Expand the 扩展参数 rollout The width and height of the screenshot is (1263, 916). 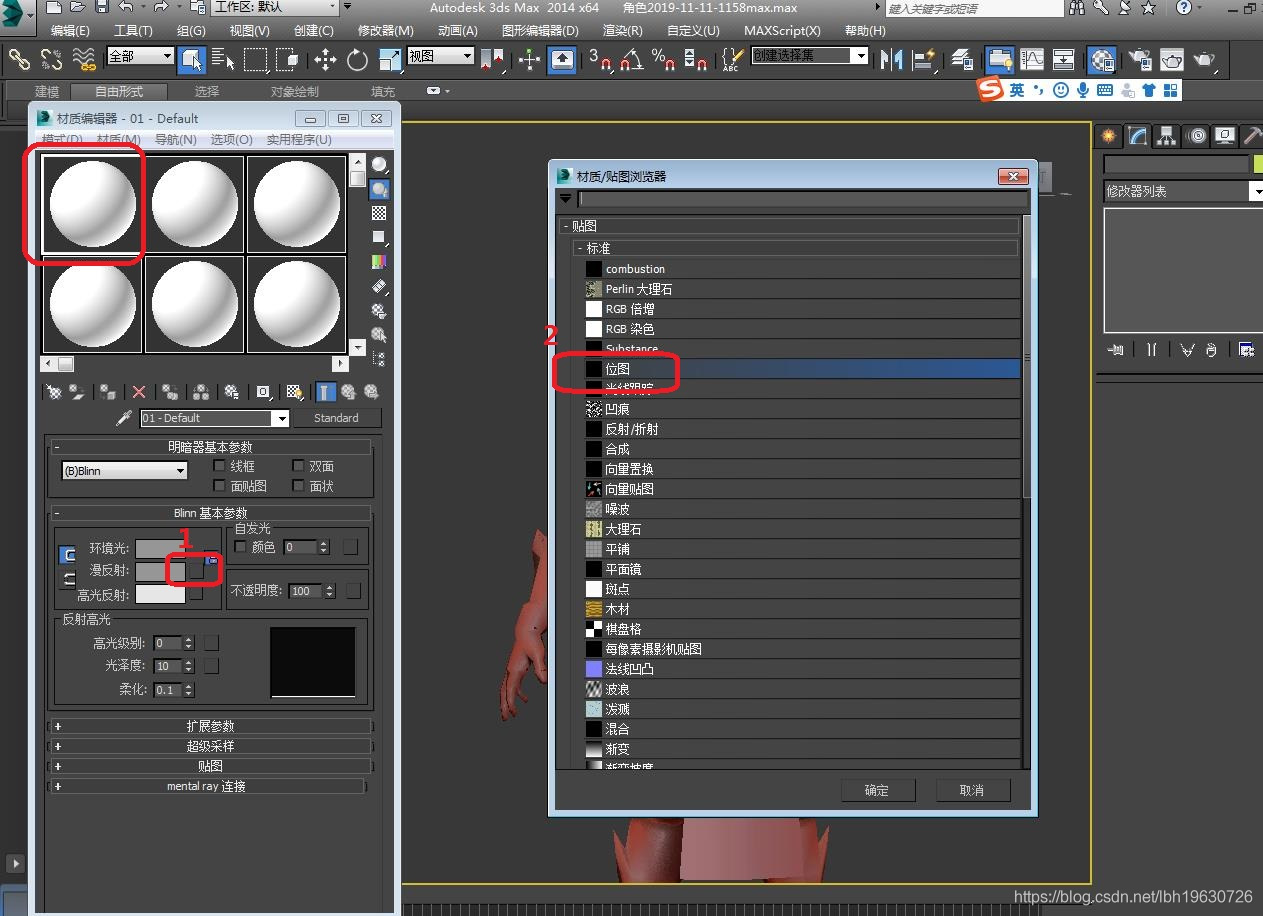click(x=210, y=726)
